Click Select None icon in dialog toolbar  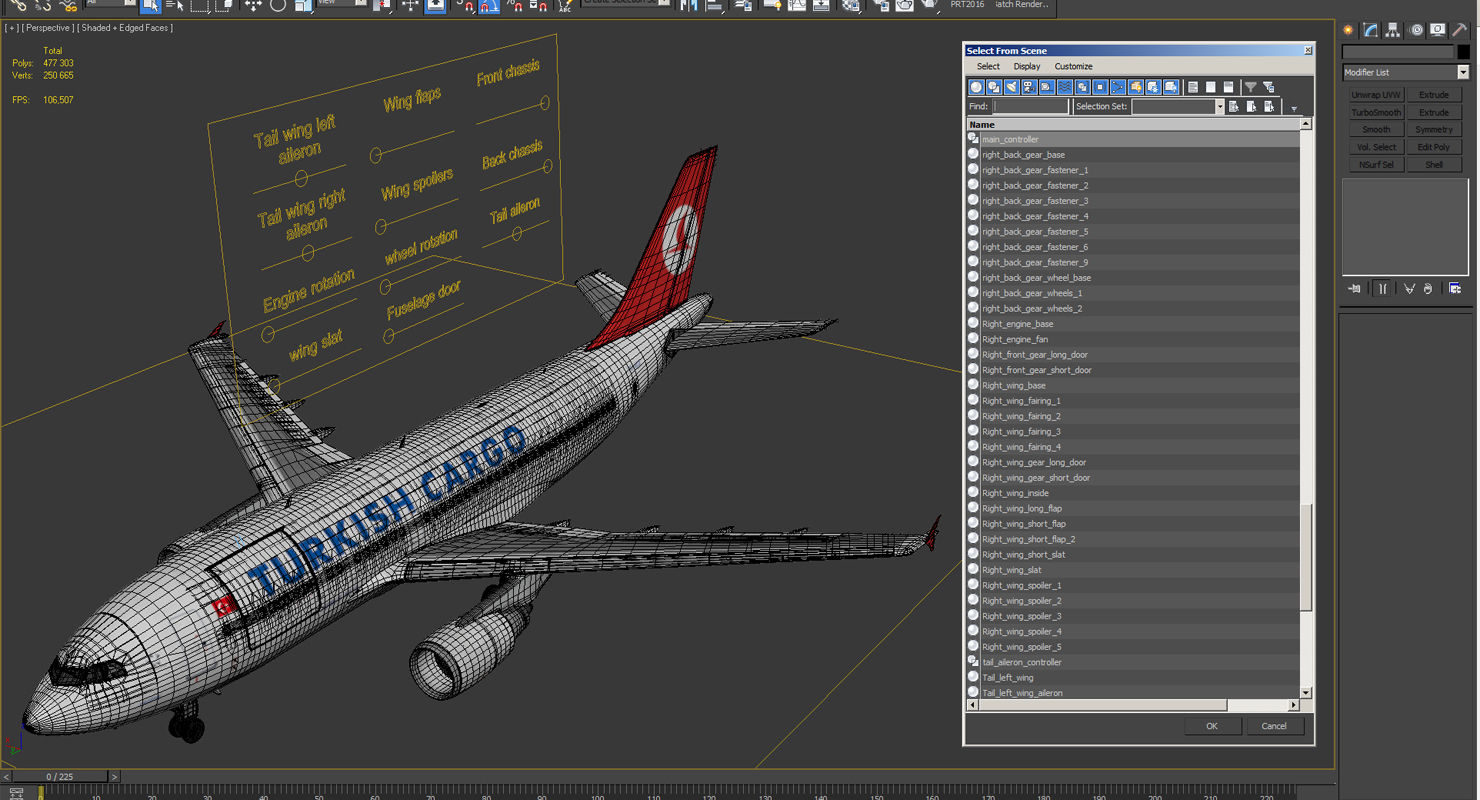[x=1211, y=87]
